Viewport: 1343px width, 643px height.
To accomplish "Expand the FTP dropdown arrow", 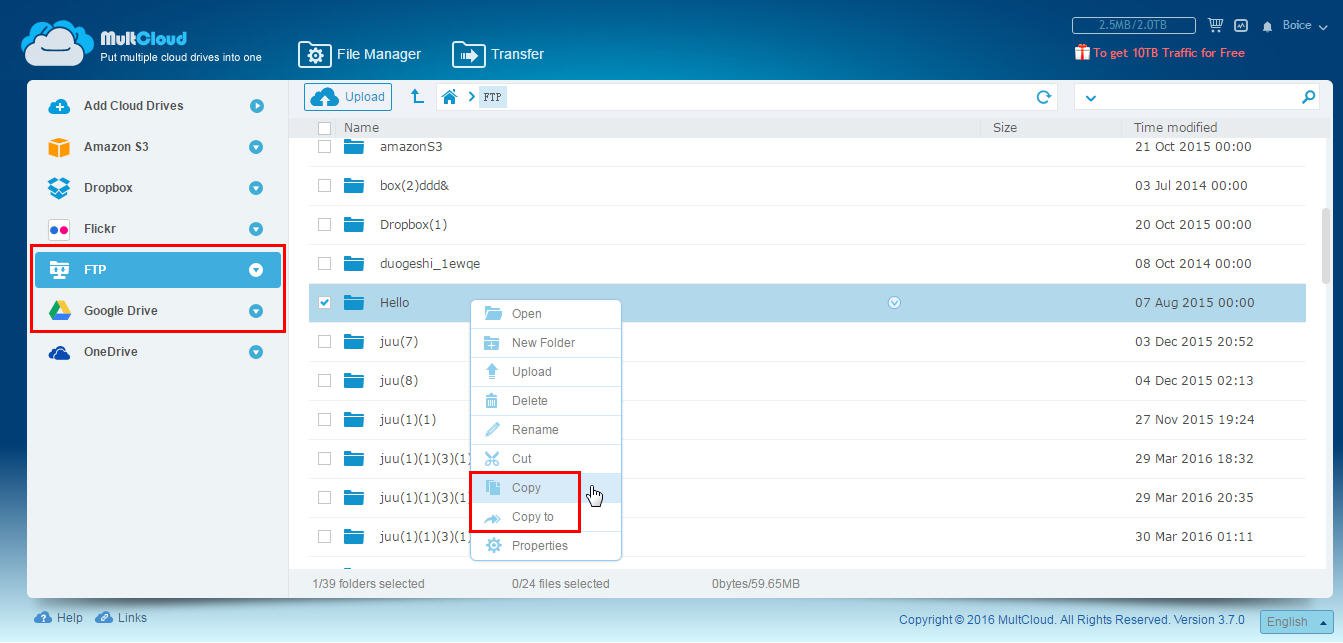I will [x=256, y=270].
